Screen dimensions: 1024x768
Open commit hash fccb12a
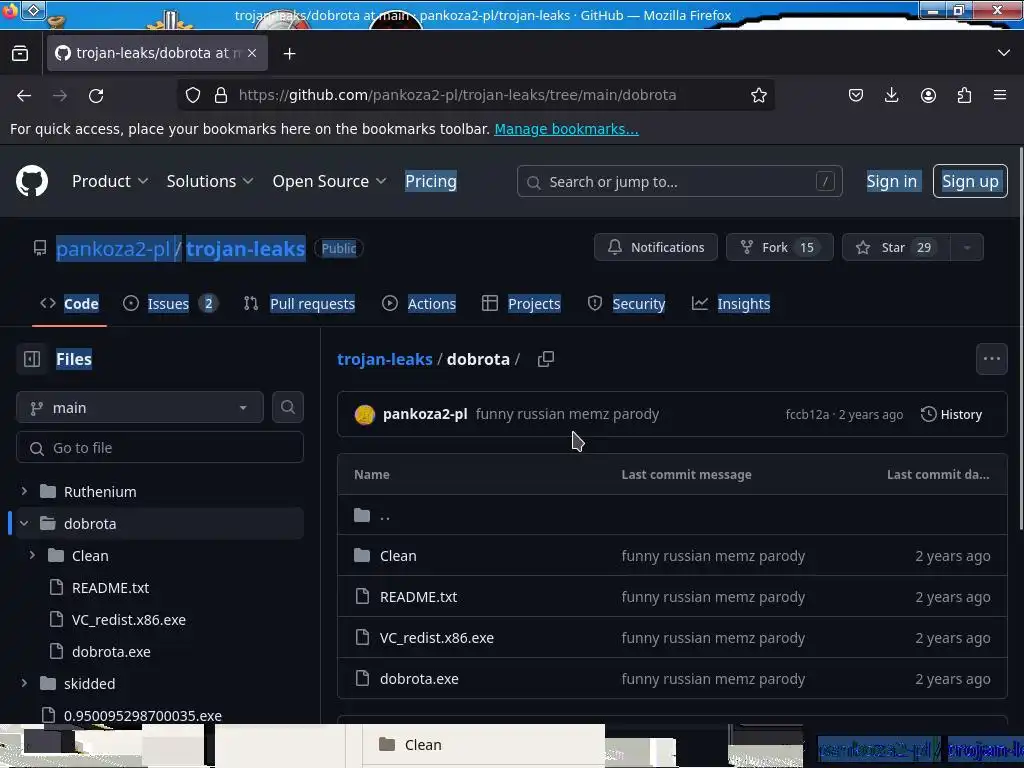807,415
